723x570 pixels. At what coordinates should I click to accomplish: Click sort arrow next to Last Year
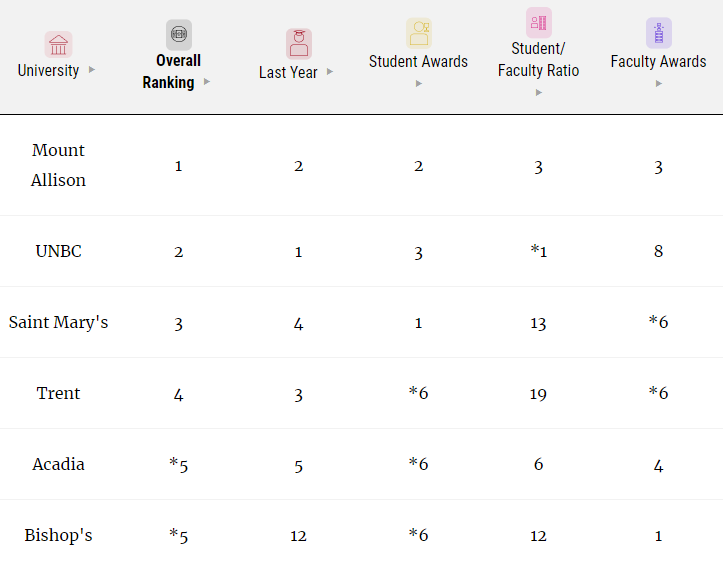pos(330,72)
